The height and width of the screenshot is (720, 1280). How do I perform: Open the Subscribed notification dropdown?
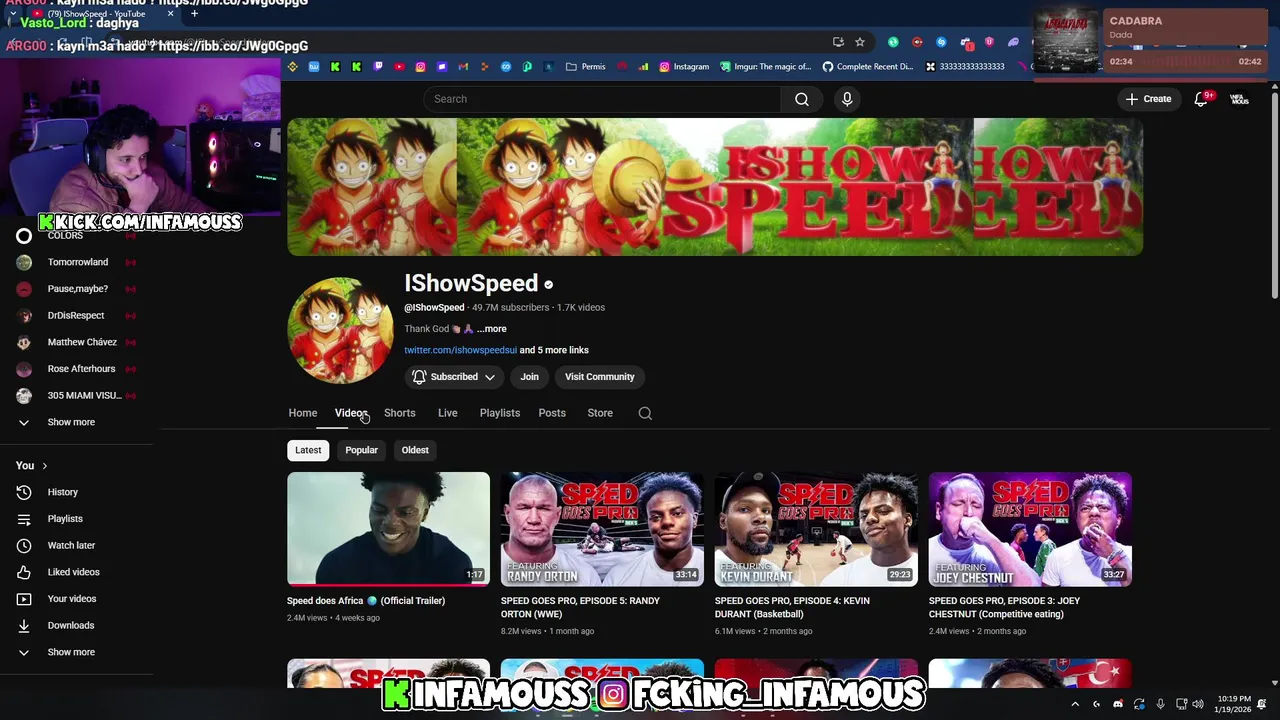[x=454, y=377]
